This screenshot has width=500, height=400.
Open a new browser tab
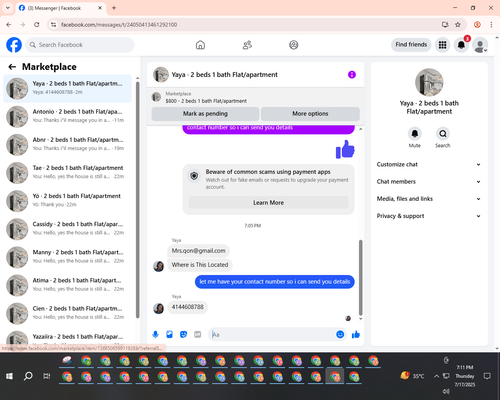pos(114,8)
